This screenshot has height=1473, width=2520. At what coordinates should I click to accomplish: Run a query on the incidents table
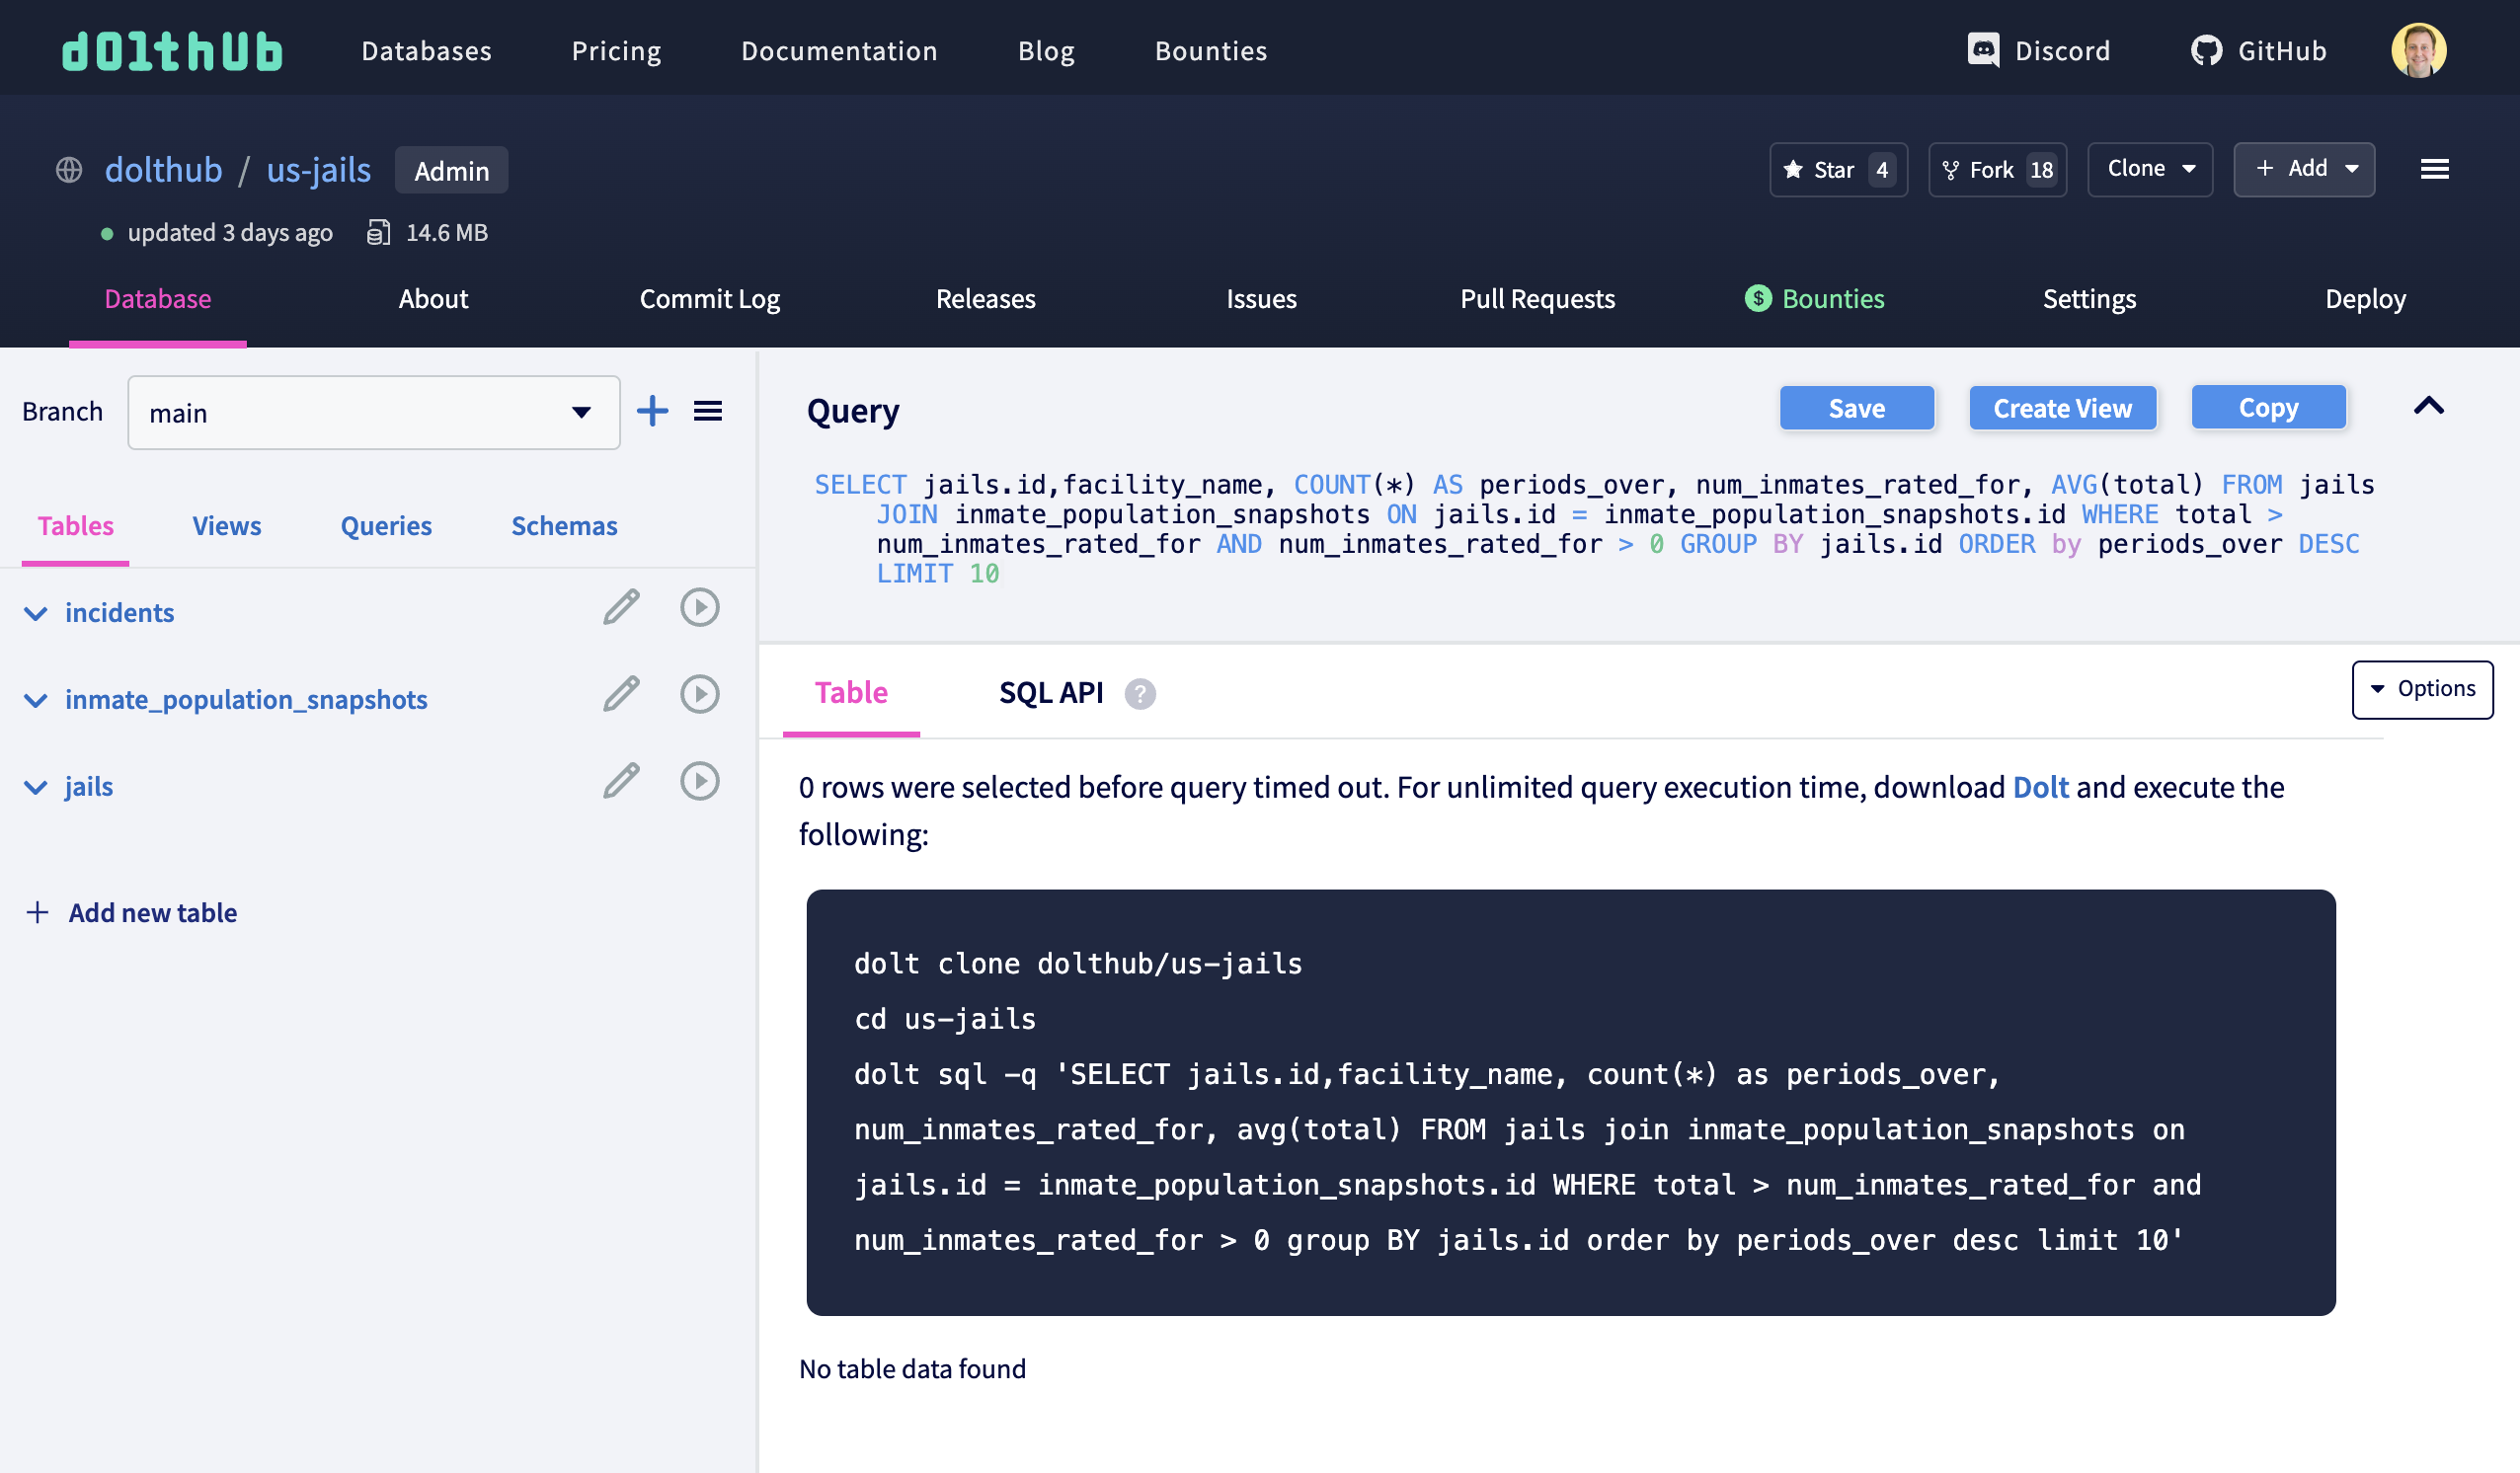click(x=699, y=607)
